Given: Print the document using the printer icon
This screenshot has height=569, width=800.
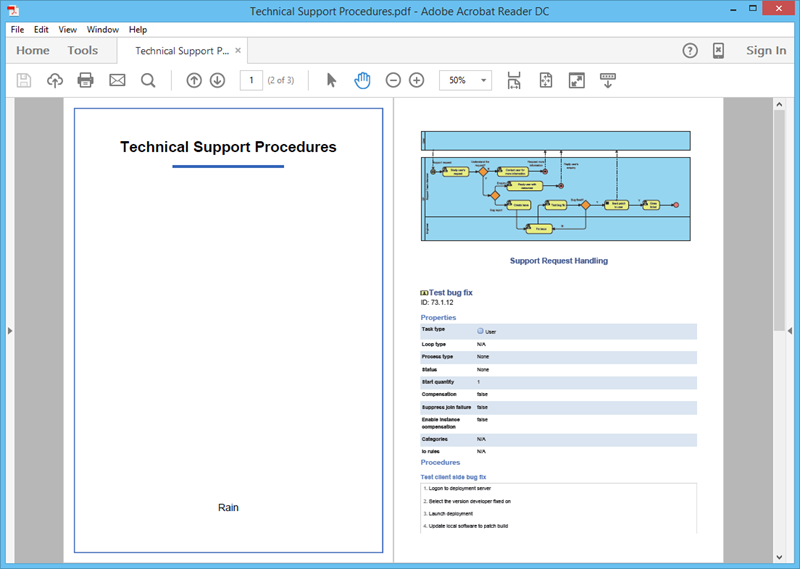Looking at the screenshot, I should click(x=86, y=80).
